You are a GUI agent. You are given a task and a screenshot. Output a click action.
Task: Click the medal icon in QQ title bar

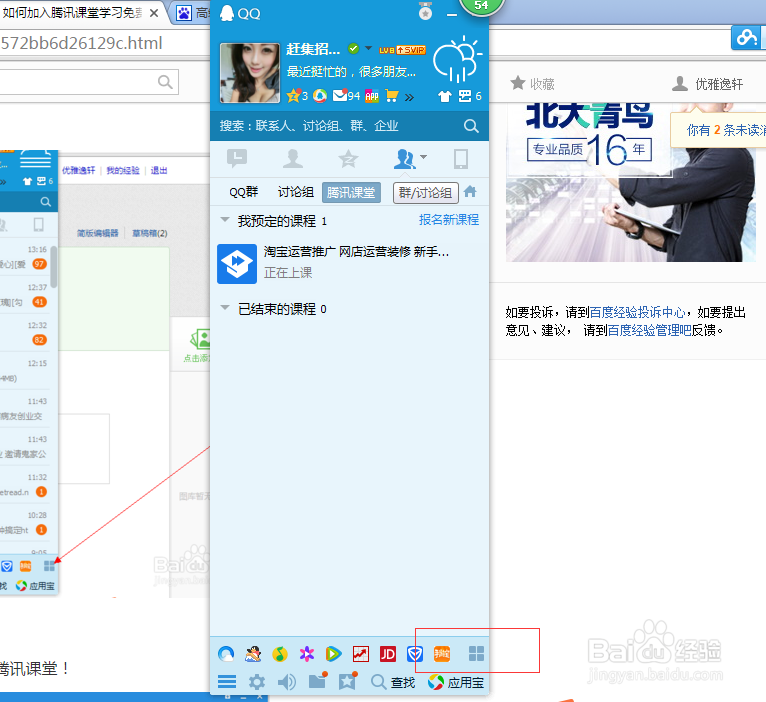click(x=426, y=12)
